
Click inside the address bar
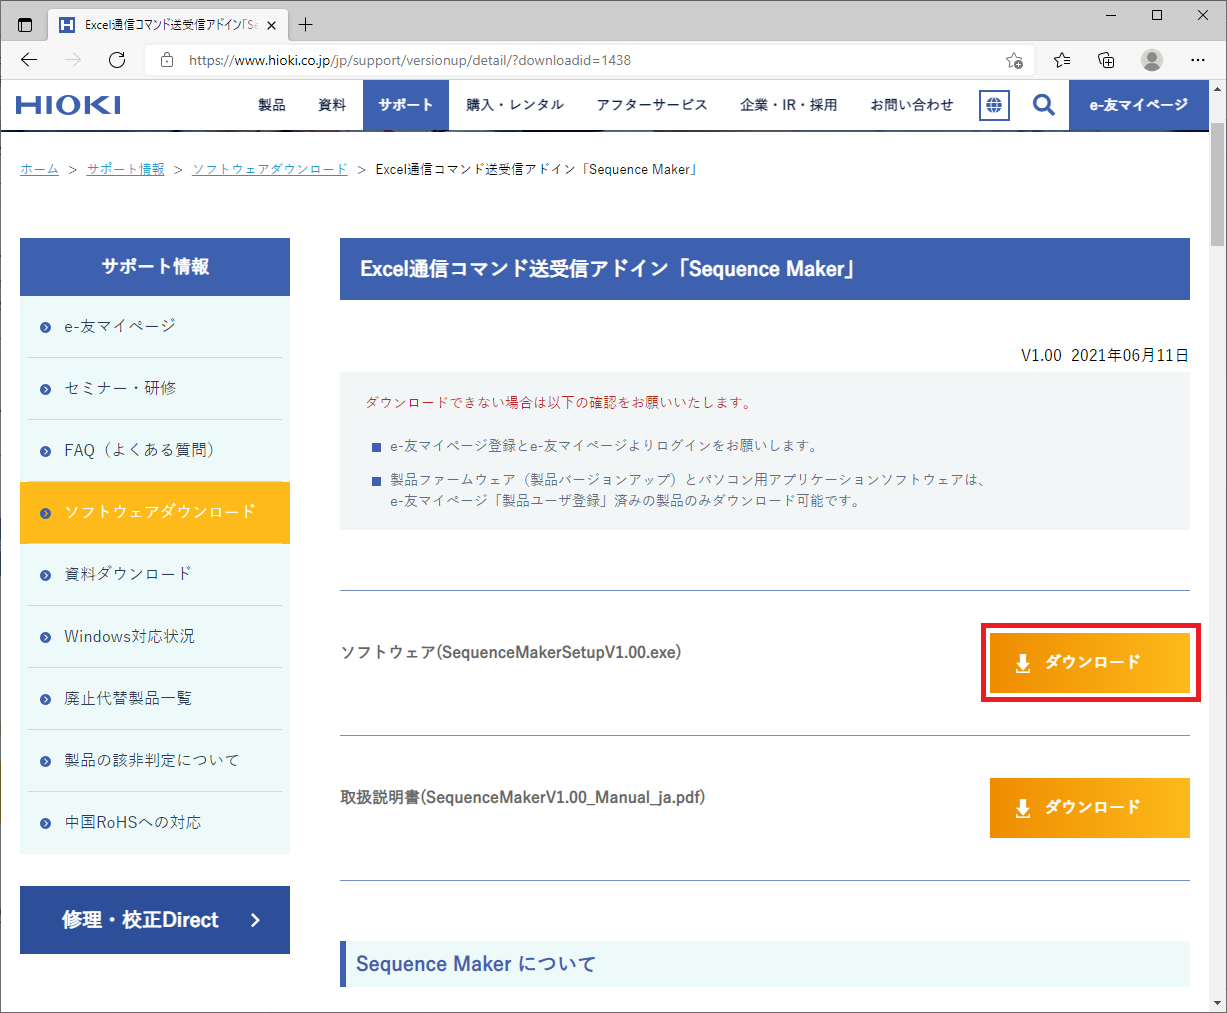(x=500, y=60)
